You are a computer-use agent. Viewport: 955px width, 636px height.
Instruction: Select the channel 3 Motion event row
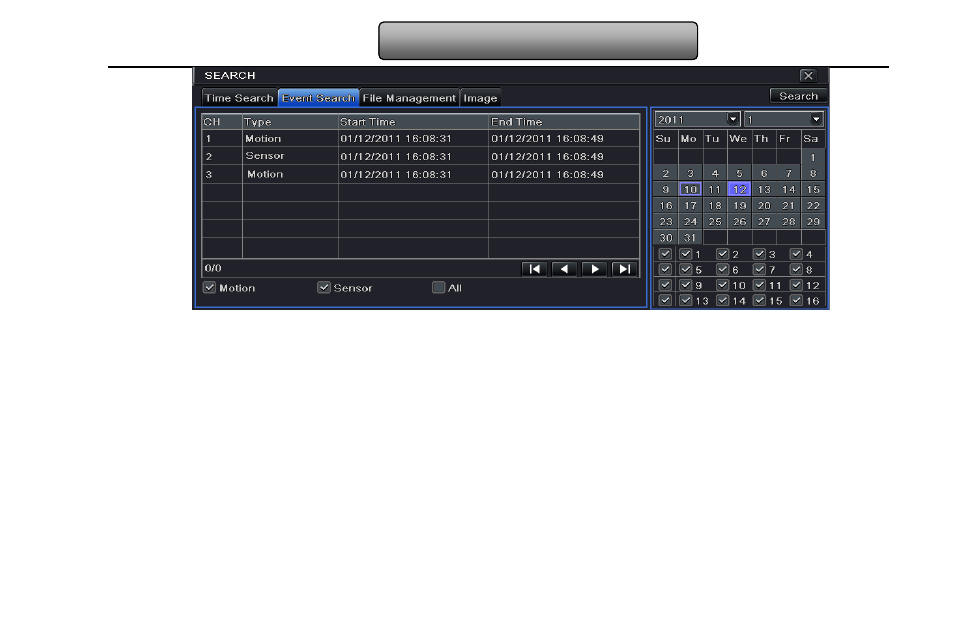[x=420, y=174]
